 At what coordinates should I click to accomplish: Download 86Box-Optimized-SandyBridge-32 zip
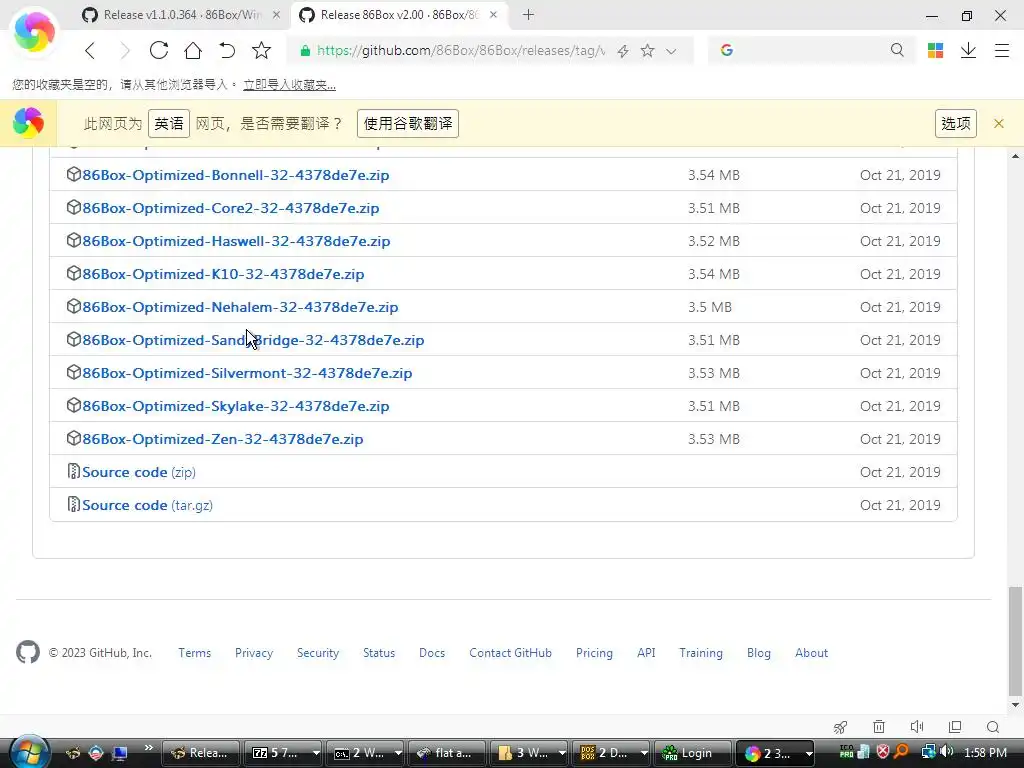point(253,340)
